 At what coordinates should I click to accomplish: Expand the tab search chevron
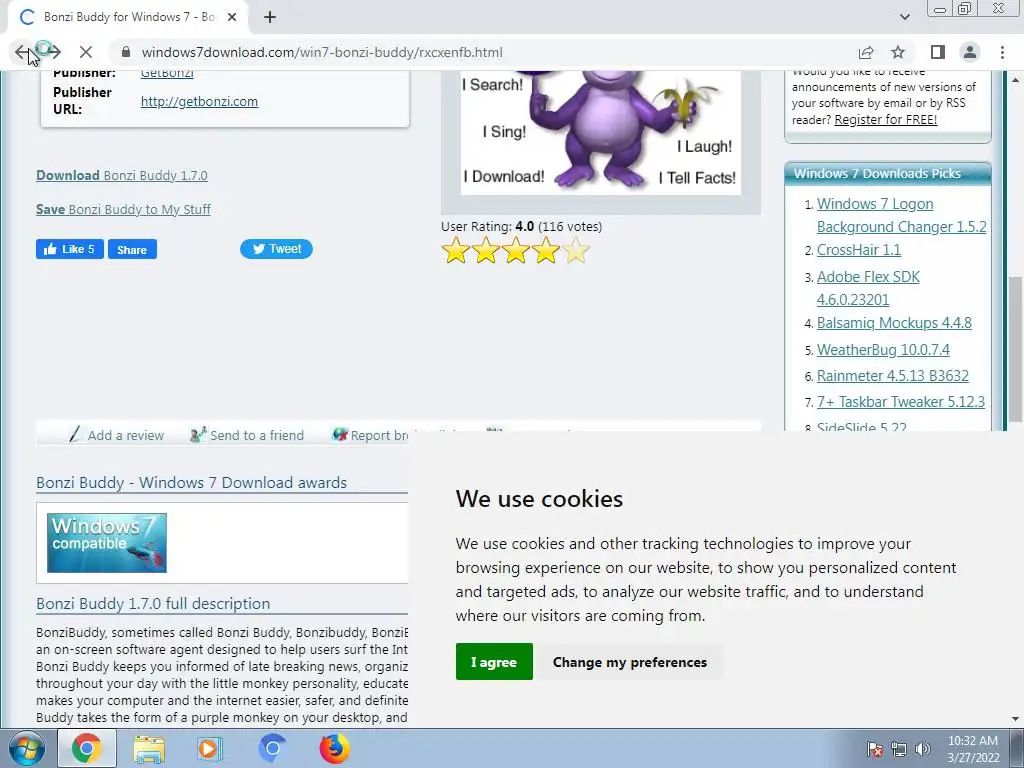(x=904, y=17)
